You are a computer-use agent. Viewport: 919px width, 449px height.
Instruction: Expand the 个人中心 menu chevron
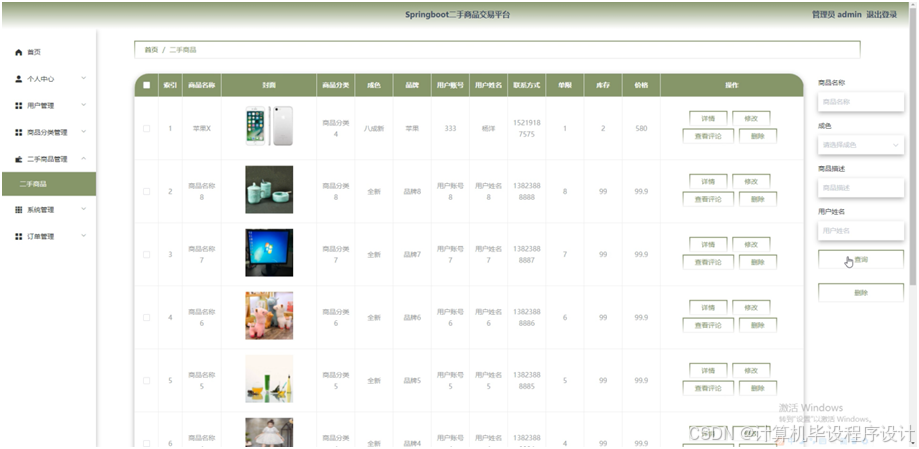tap(83, 78)
